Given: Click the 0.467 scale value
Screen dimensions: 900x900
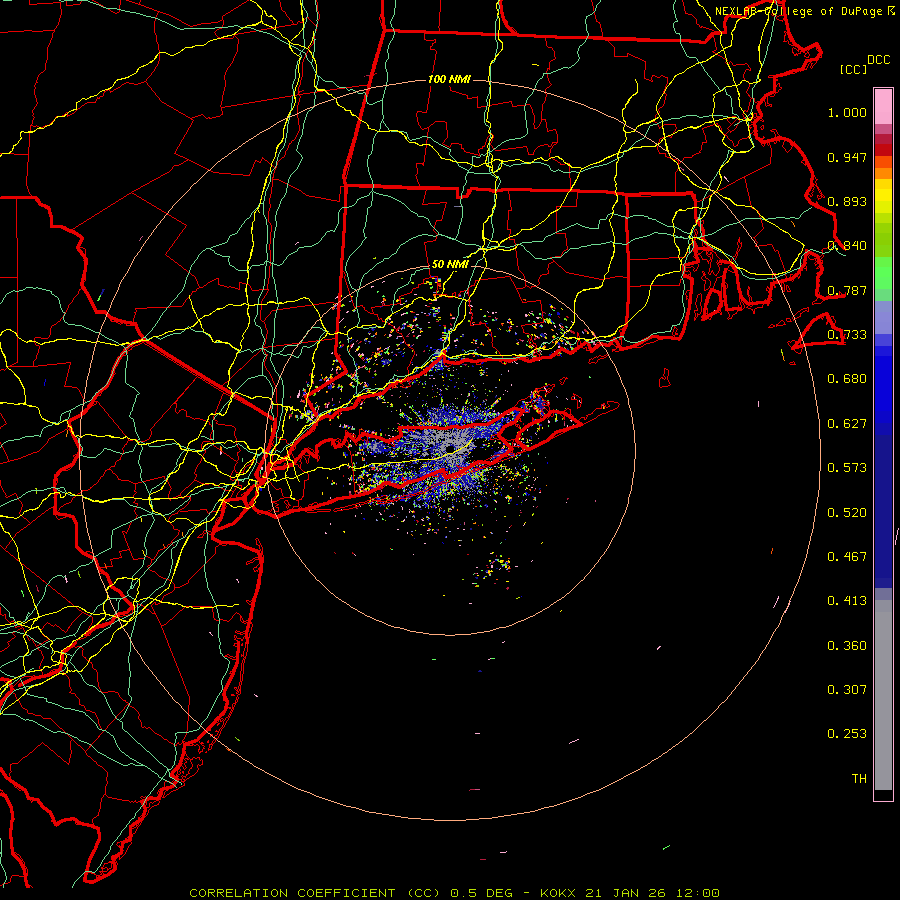Looking at the screenshot, I should [x=847, y=557].
